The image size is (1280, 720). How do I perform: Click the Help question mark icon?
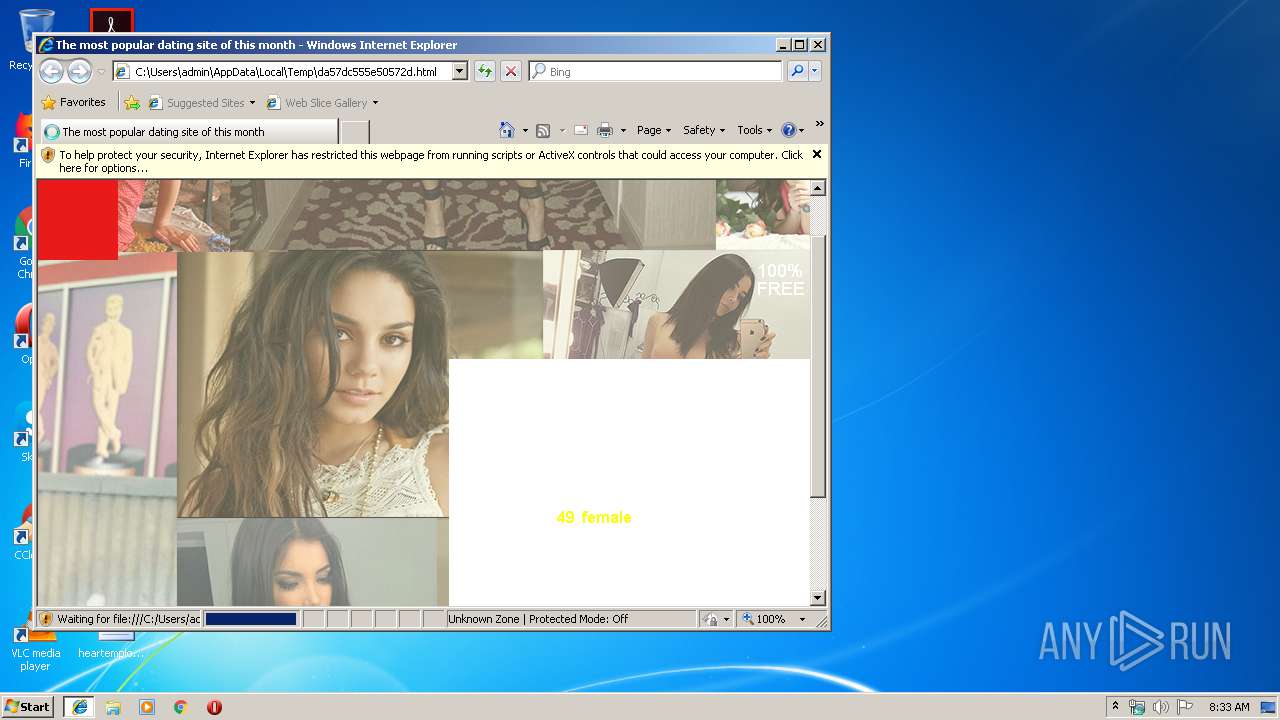tap(788, 130)
